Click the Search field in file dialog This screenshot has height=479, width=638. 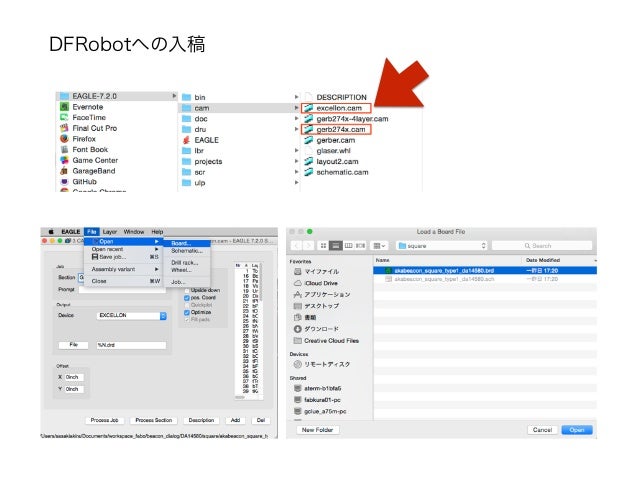[542, 246]
